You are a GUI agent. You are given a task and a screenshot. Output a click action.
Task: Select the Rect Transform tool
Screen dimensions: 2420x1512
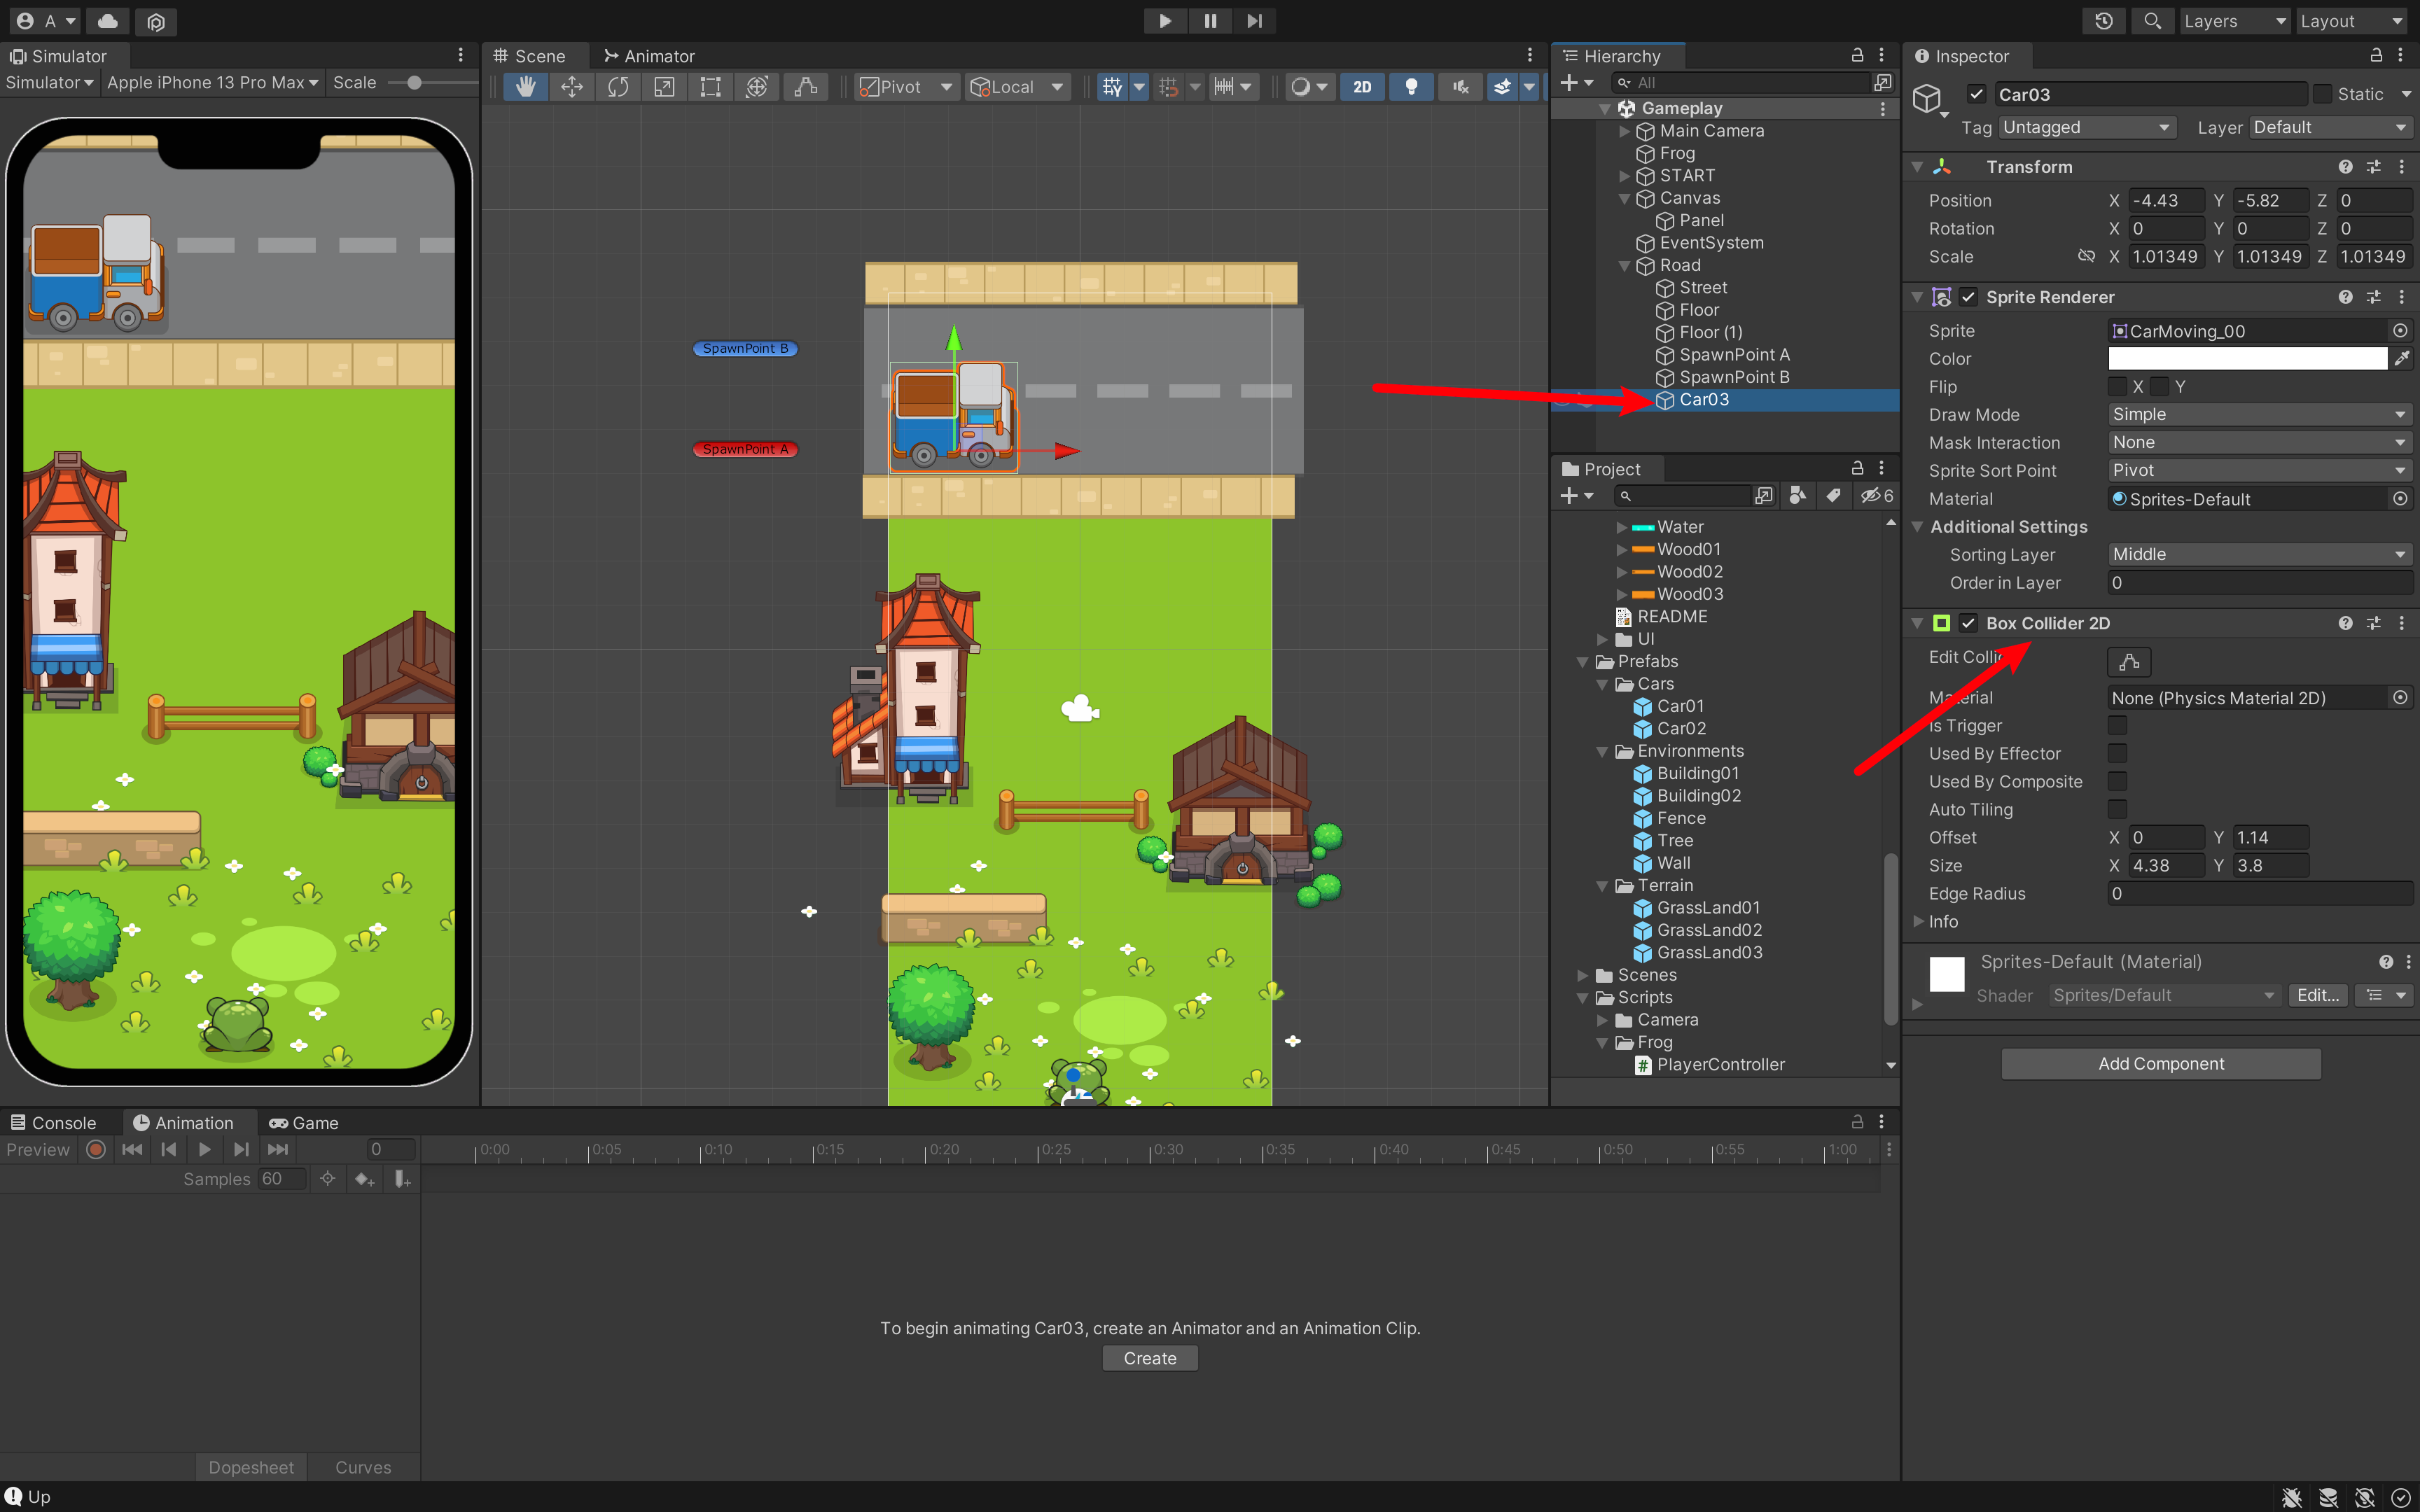(x=710, y=87)
